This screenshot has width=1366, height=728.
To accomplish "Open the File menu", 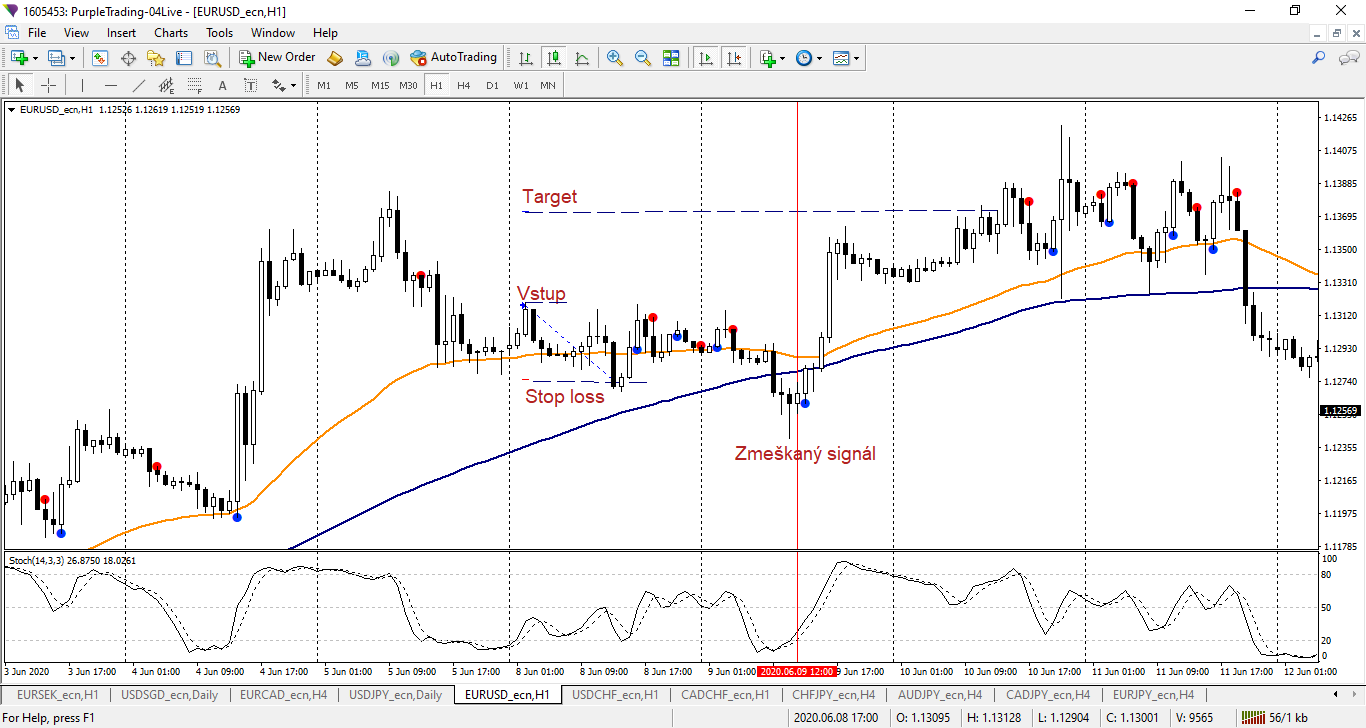I will click(x=37, y=32).
